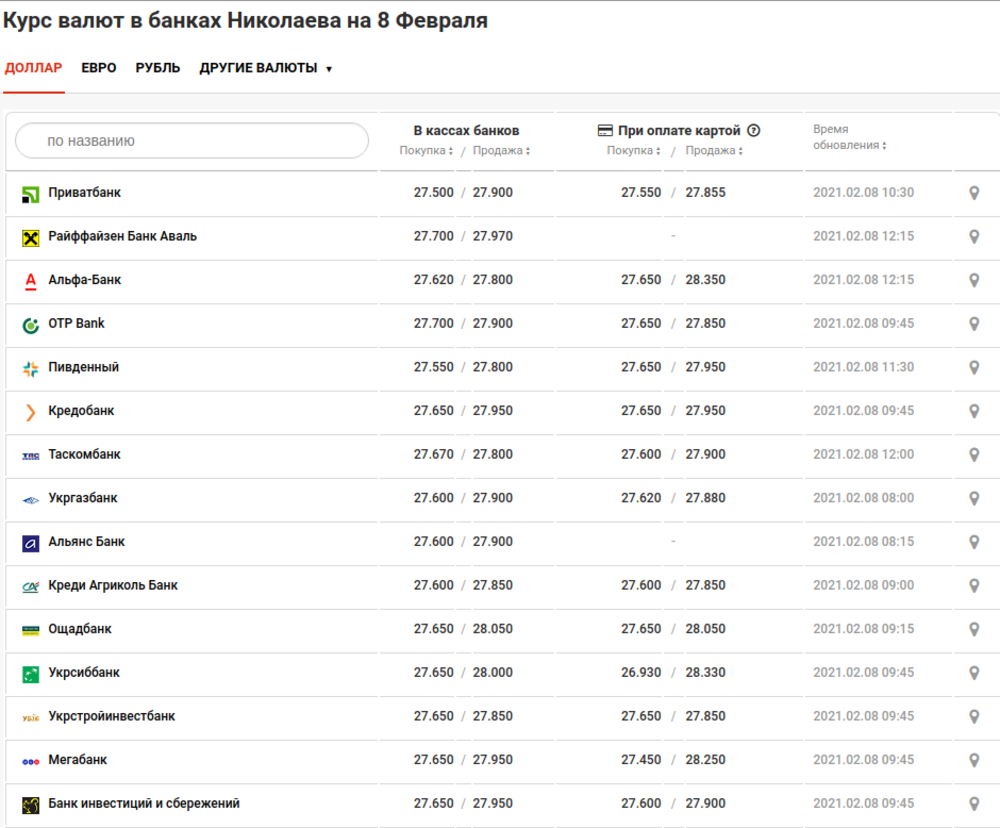Click the OTP Bank green logo

[x=31, y=325]
